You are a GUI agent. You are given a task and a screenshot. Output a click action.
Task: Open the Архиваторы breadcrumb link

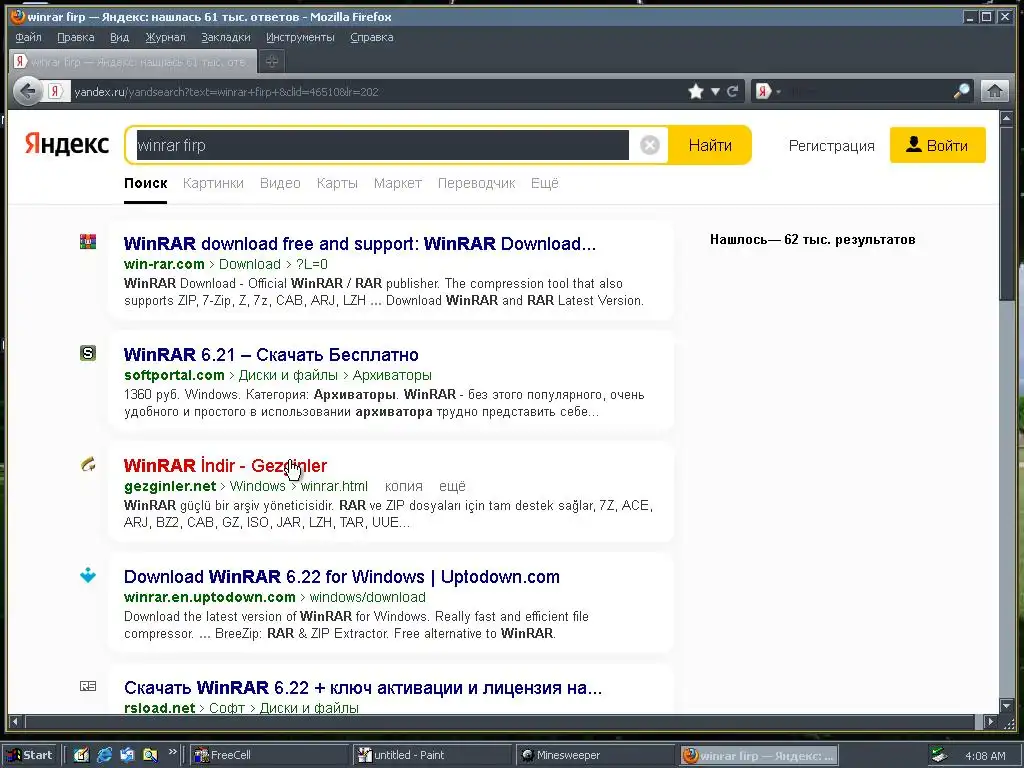pyautogui.click(x=392, y=375)
